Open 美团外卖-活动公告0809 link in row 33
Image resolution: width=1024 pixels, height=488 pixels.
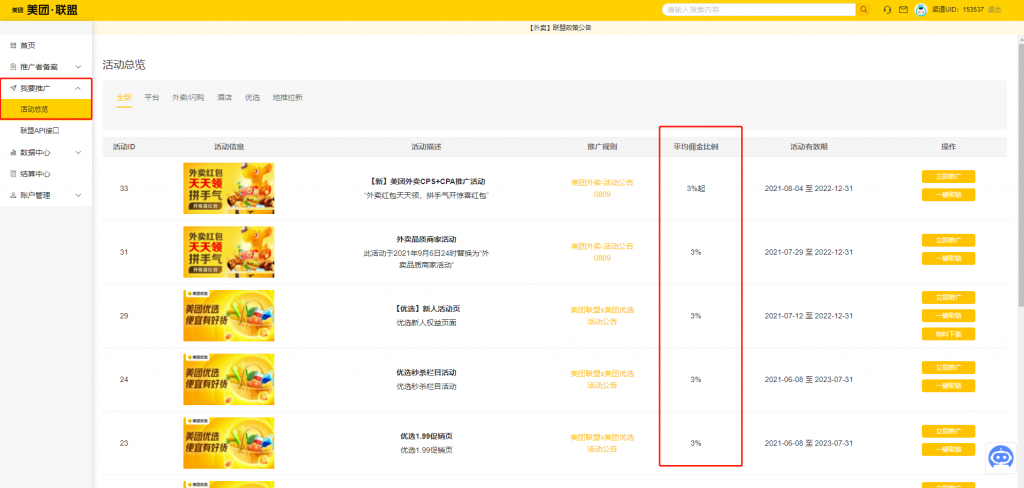pos(602,189)
